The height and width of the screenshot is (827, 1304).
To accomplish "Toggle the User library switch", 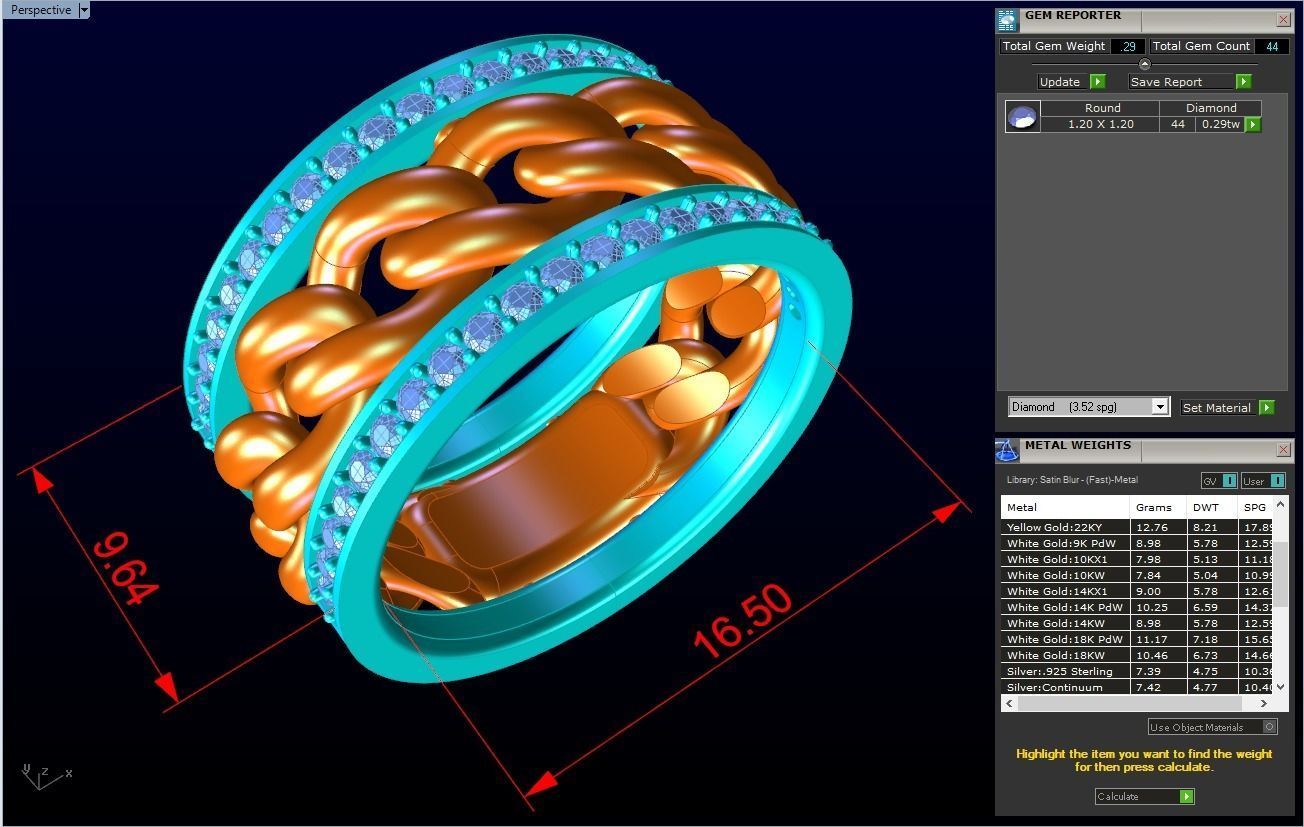I will click(1263, 481).
